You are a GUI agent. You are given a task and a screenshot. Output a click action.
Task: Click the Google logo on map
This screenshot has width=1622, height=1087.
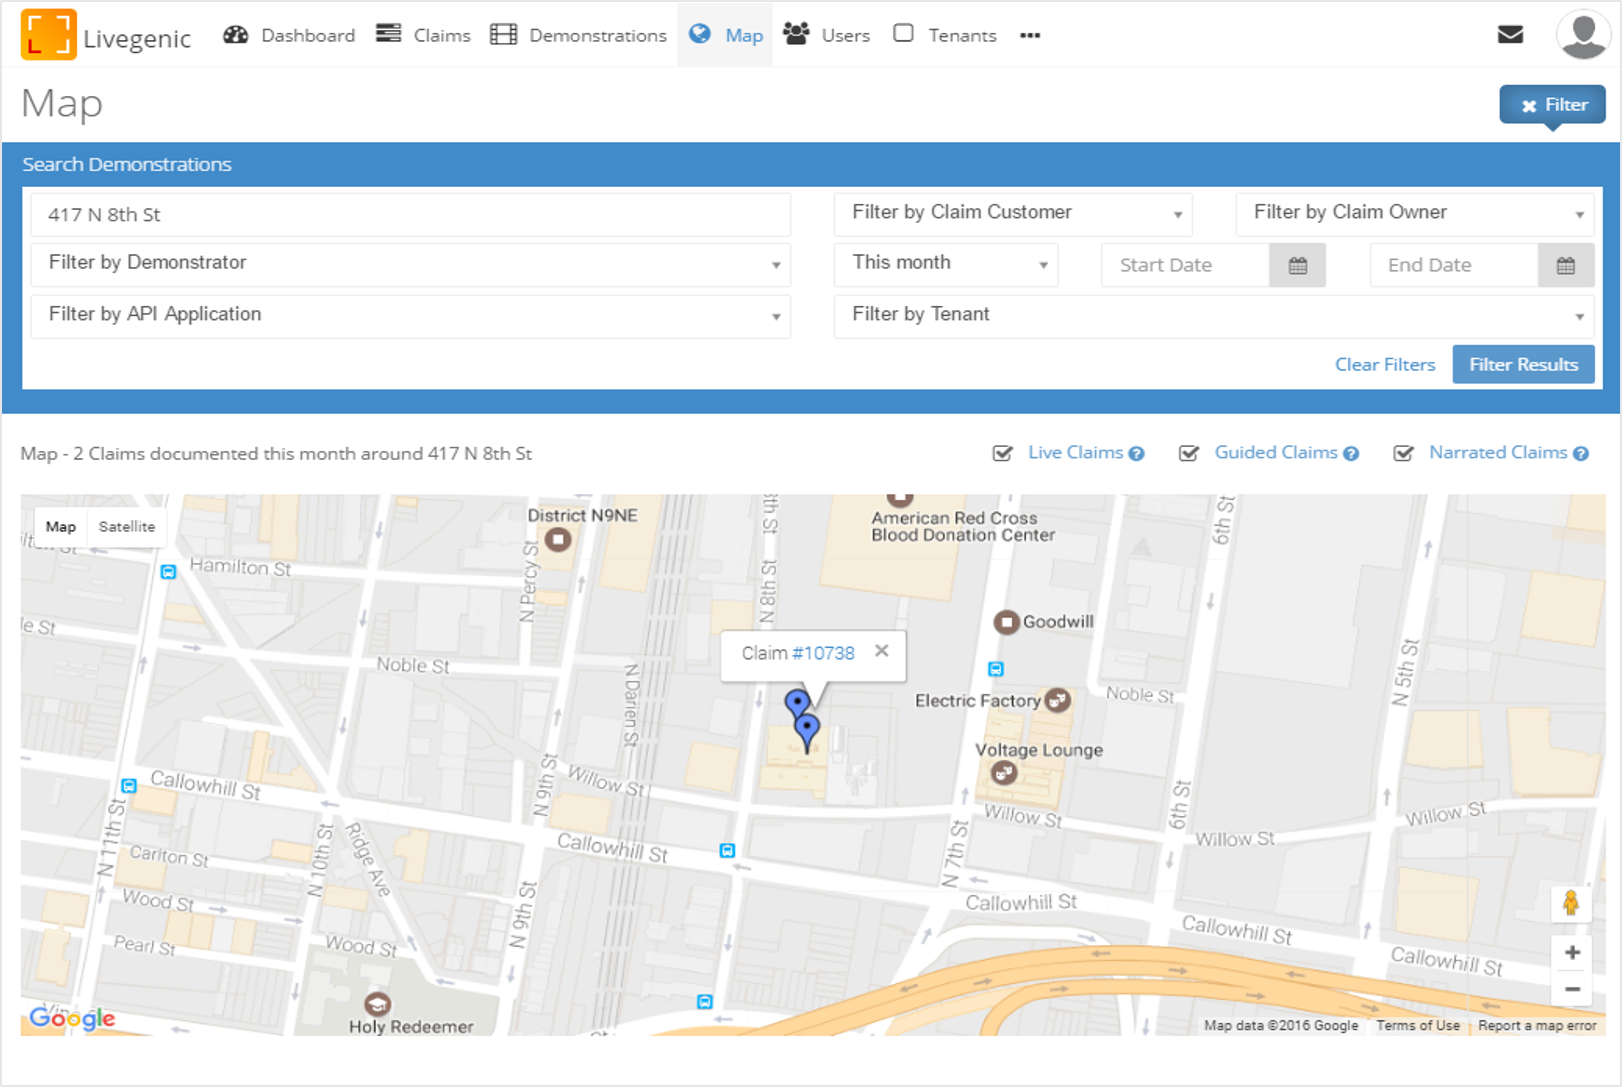coord(72,1018)
